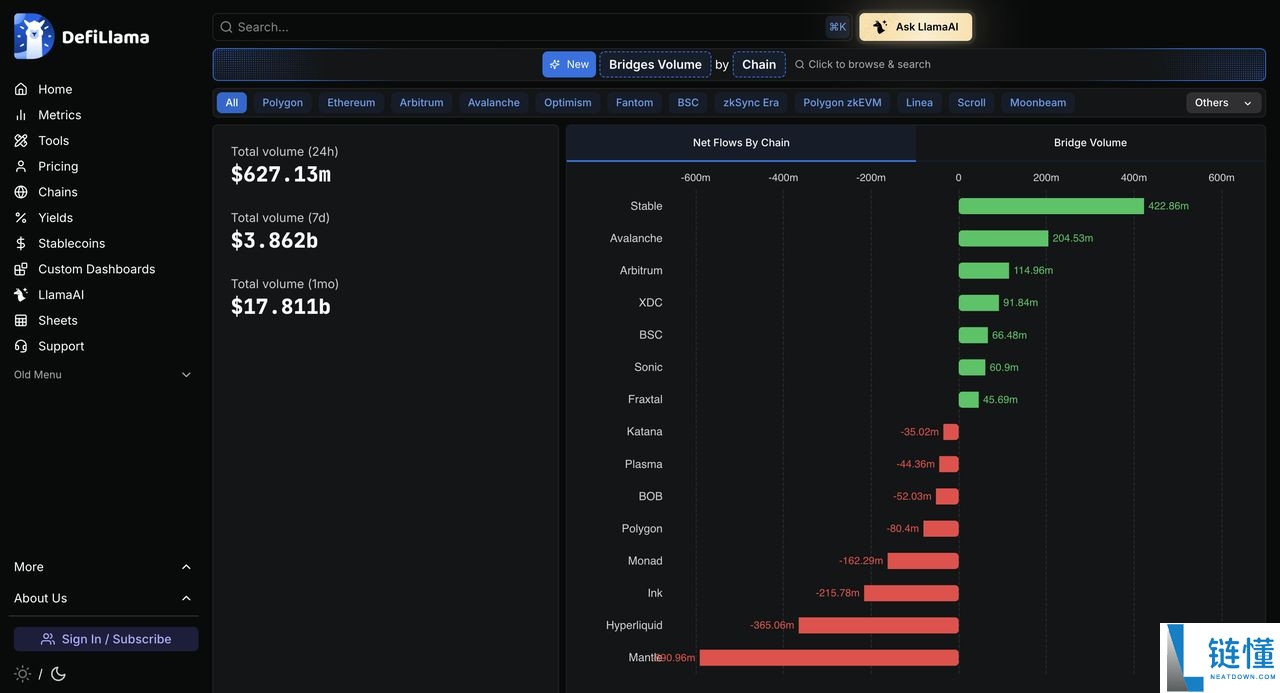Click the Chains globe icon
This screenshot has width=1280, height=693.
point(21,192)
